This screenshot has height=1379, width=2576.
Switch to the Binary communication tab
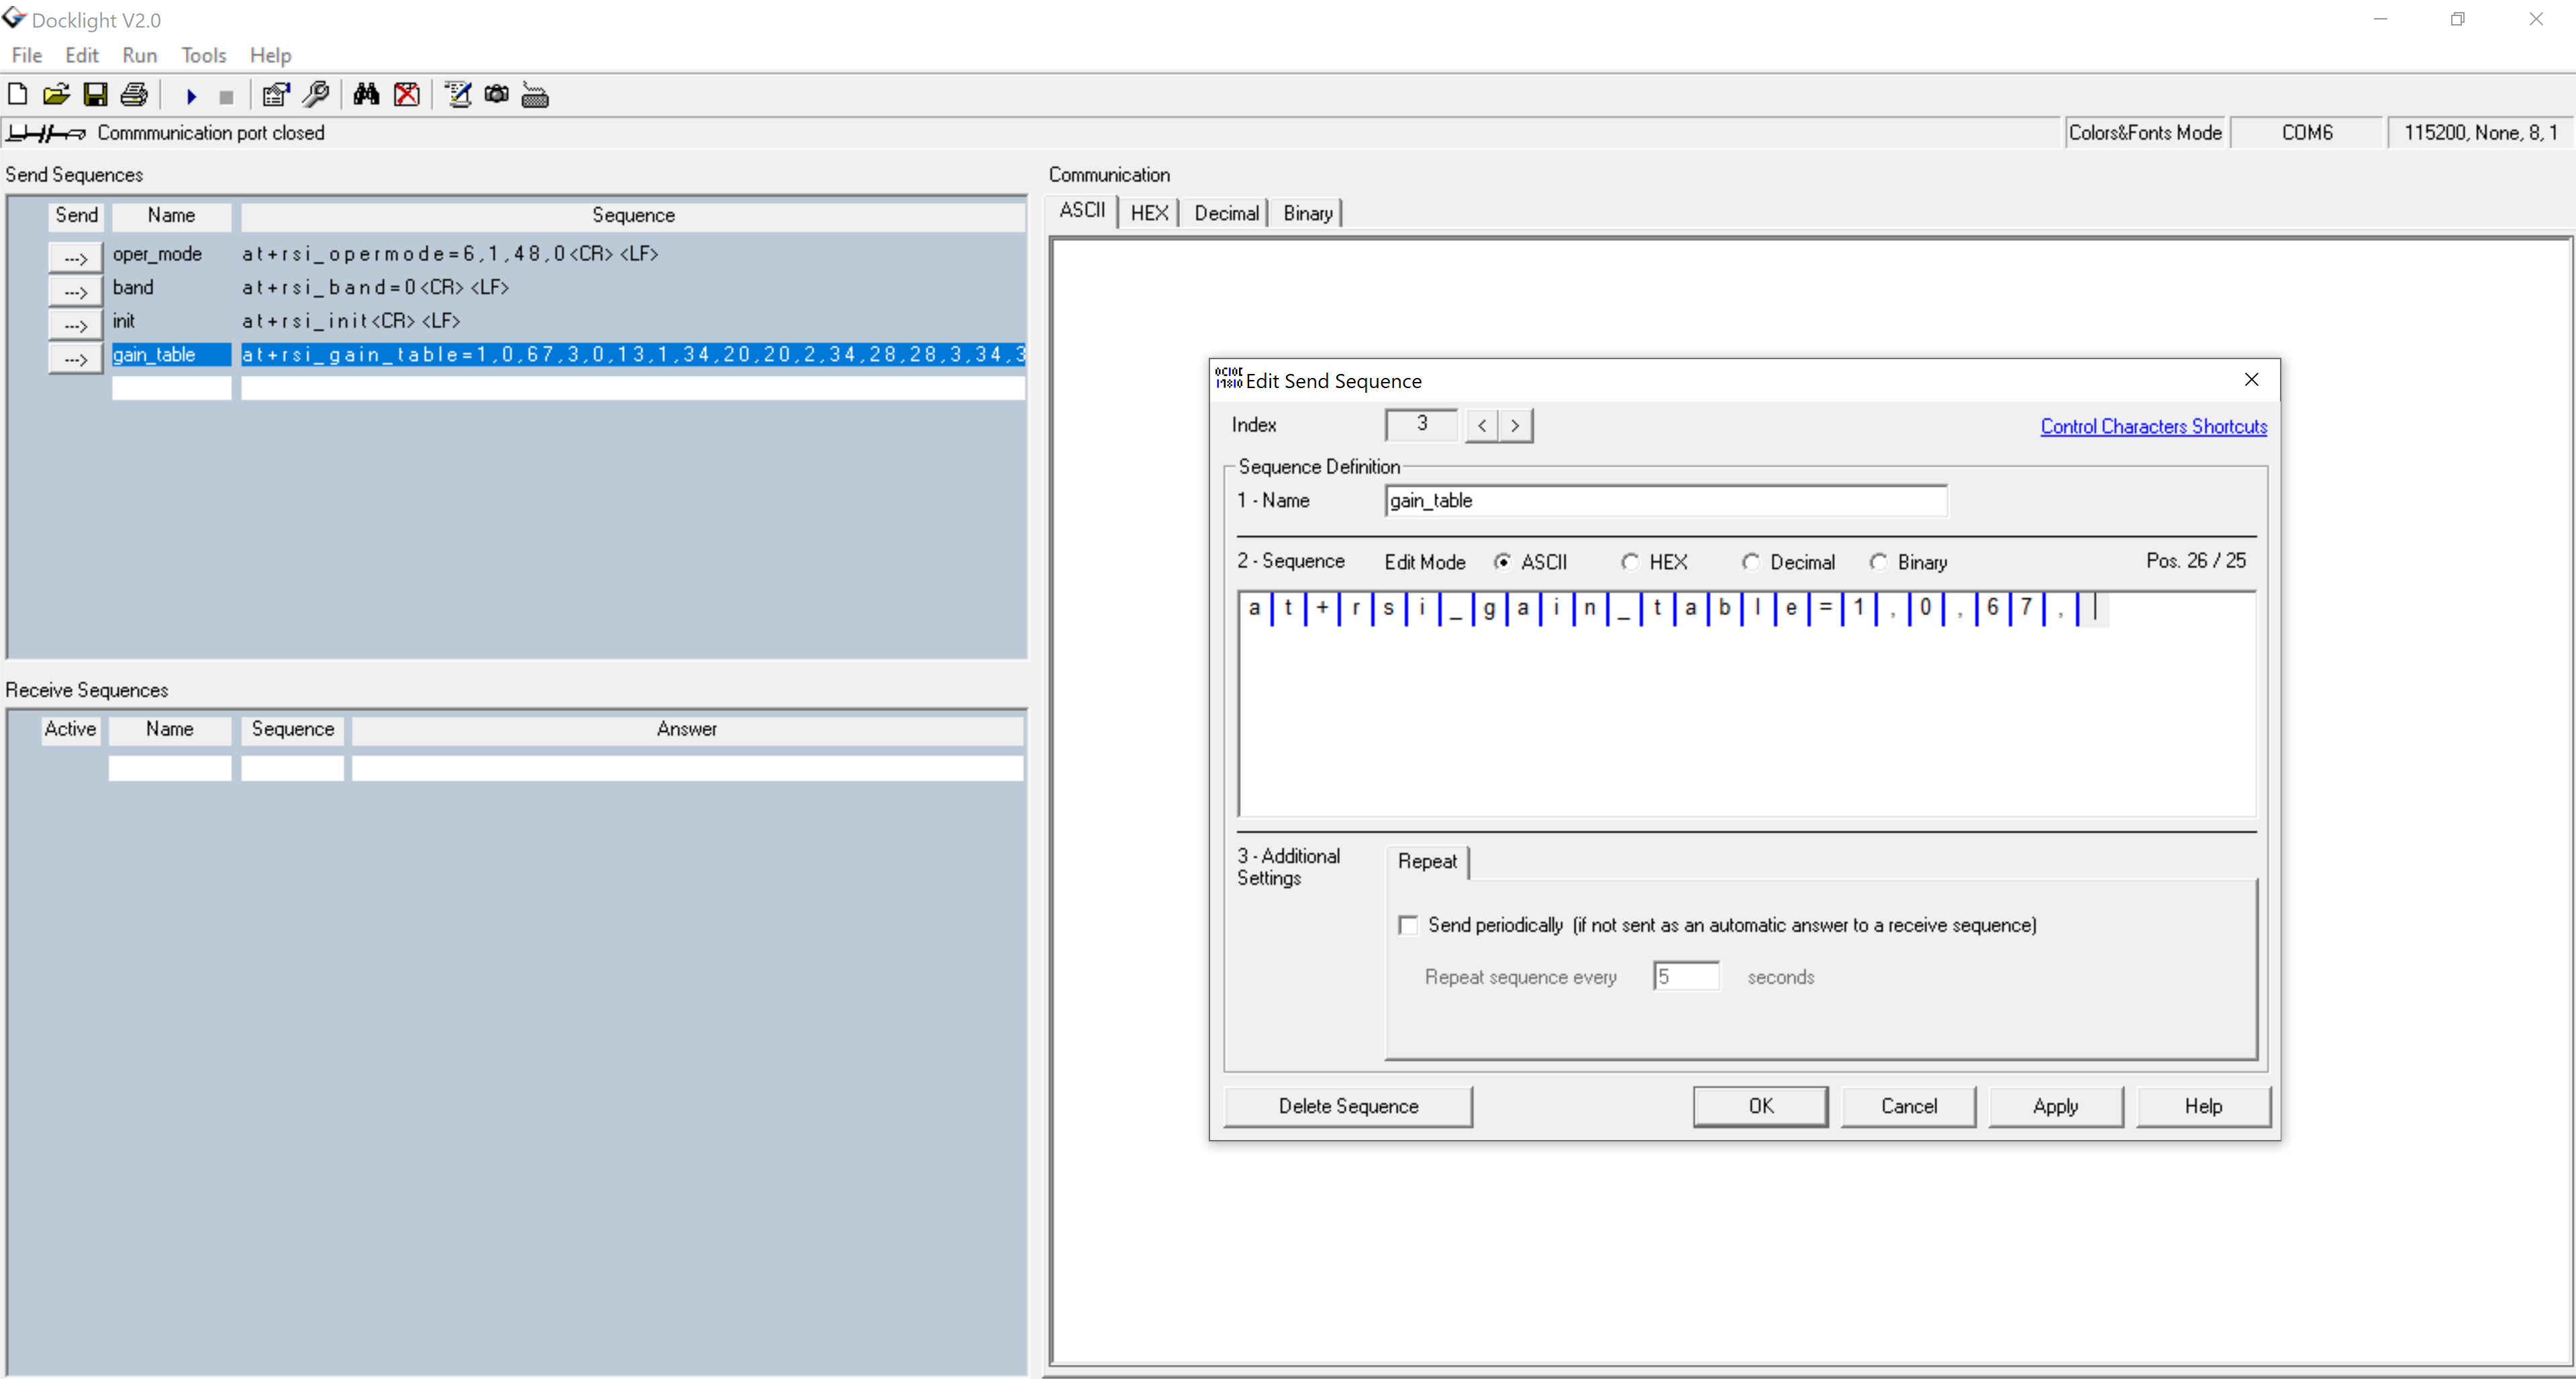[x=1307, y=213]
